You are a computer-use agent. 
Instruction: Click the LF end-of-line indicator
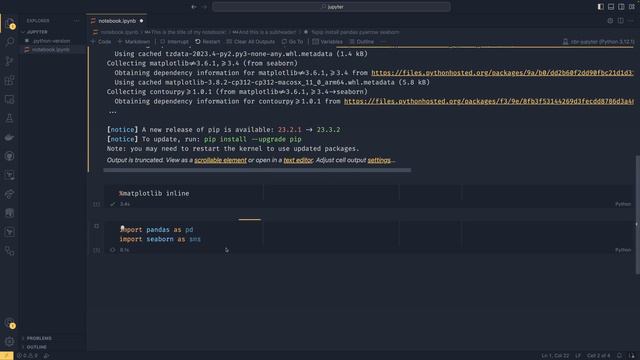click(578, 356)
